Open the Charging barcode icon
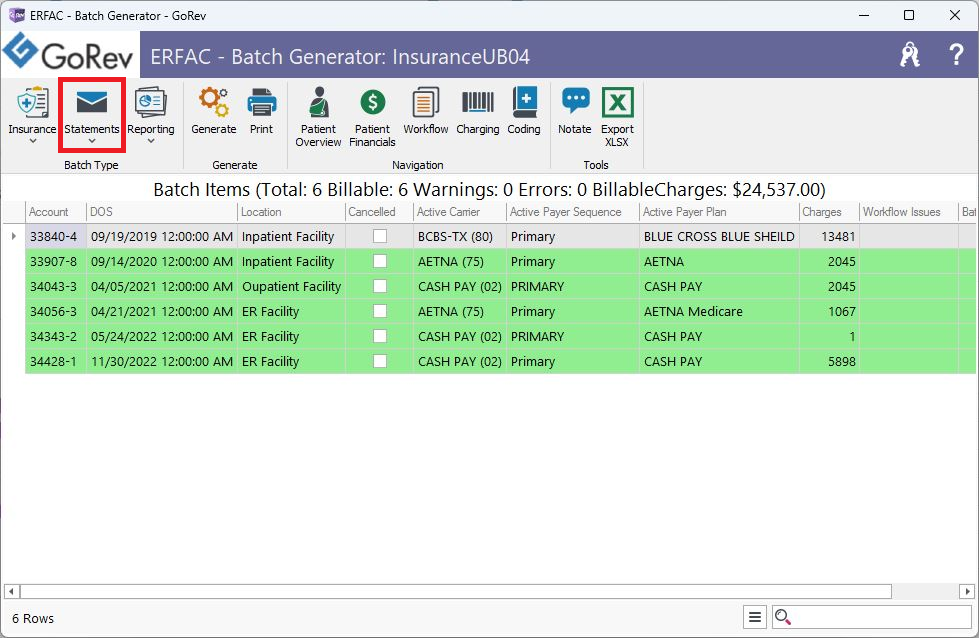Image resolution: width=979 pixels, height=638 pixels. point(478,102)
